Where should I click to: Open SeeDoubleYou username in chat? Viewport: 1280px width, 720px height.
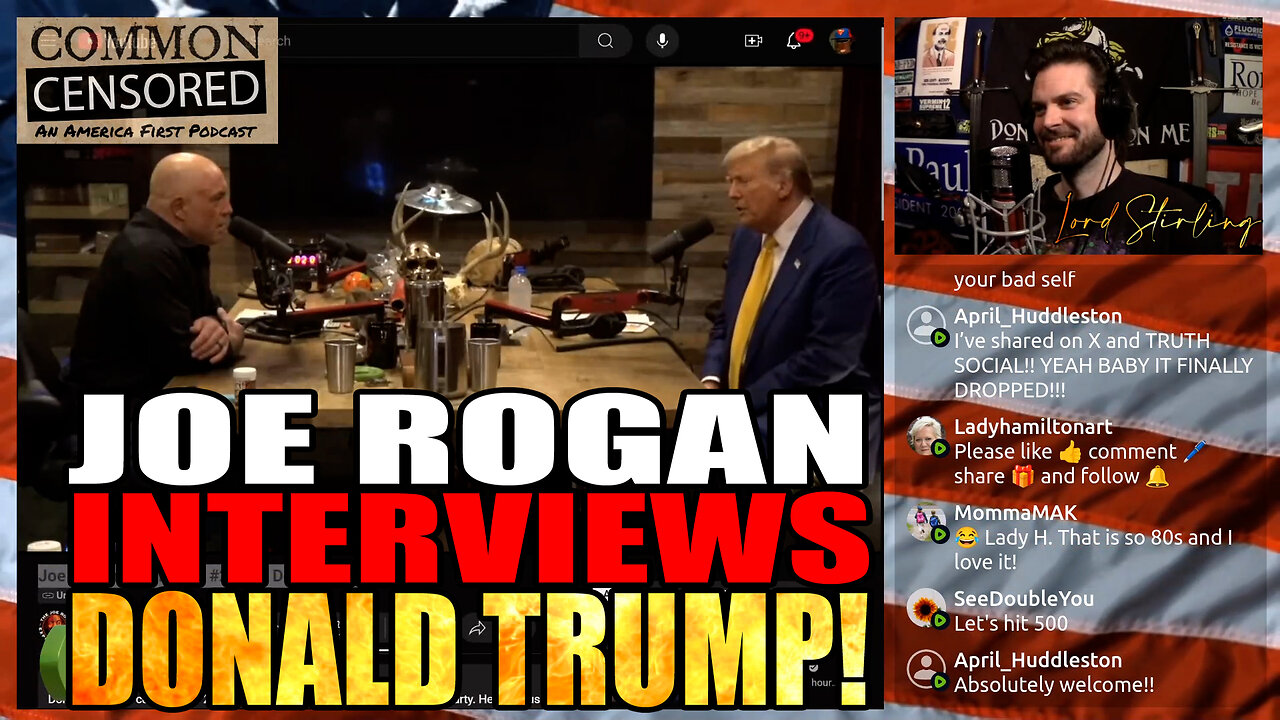coord(1024,599)
